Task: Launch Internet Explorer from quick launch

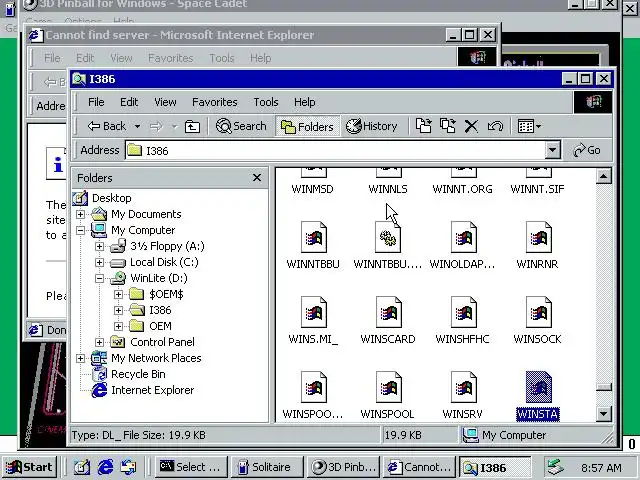Action: click(x=105, y=467)
